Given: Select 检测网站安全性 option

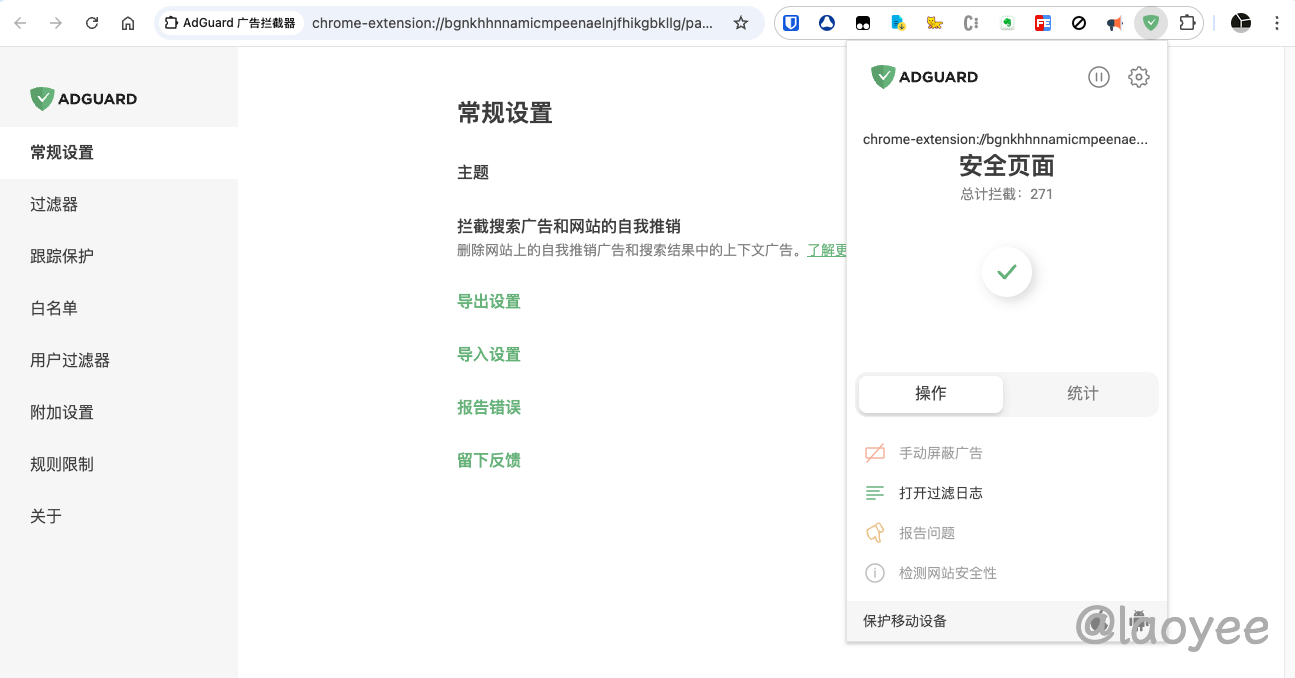Looking at the screenshot, I should pyautogui.click(x=947, y=573).
